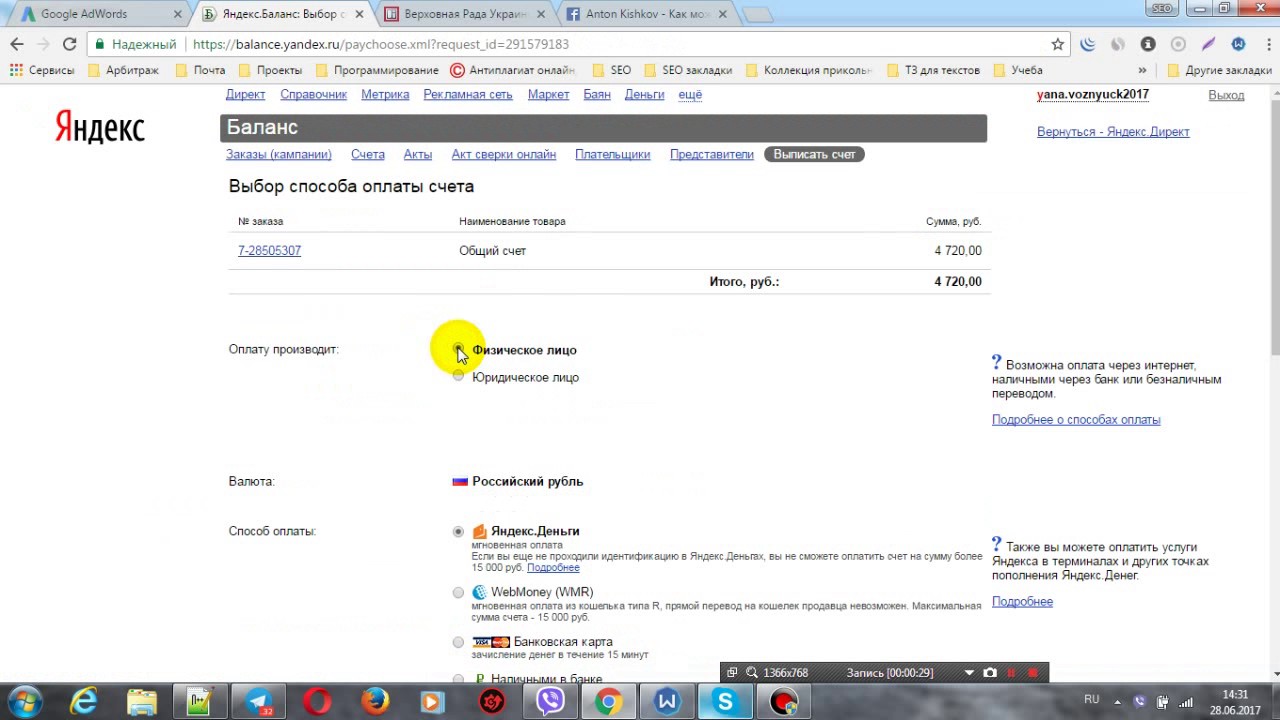
Task: Open the Представители section
Action: [712, 154]
